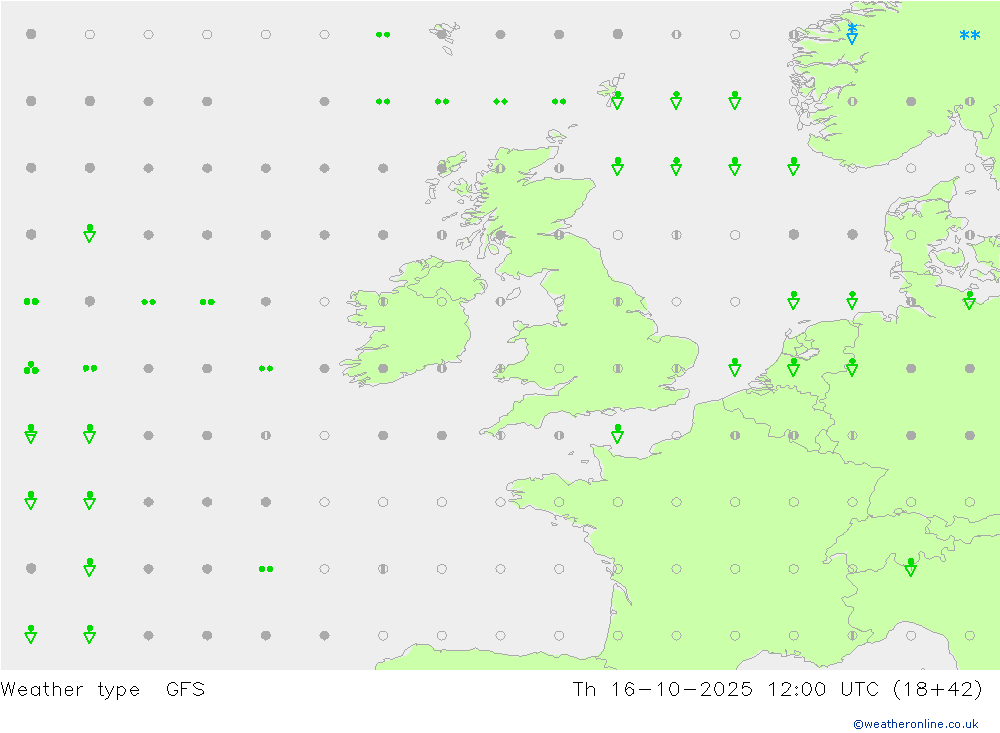Open the weatheronline.co.uk copyright link

pos(916,723)
